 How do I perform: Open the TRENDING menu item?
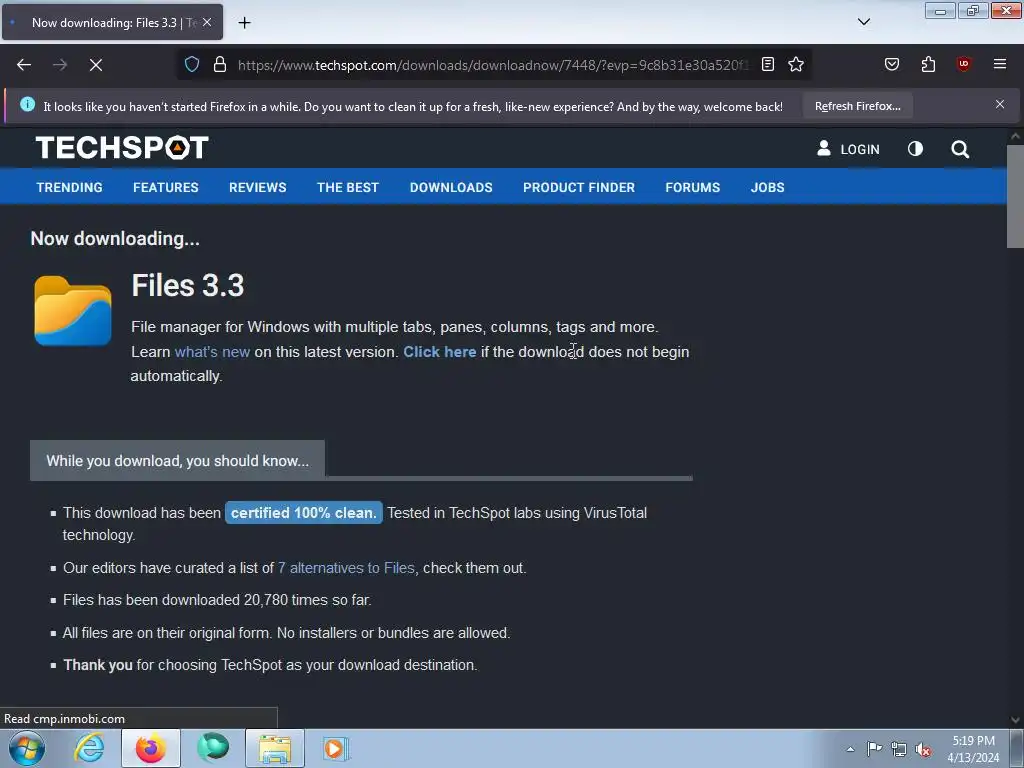[x=69, y=187]
